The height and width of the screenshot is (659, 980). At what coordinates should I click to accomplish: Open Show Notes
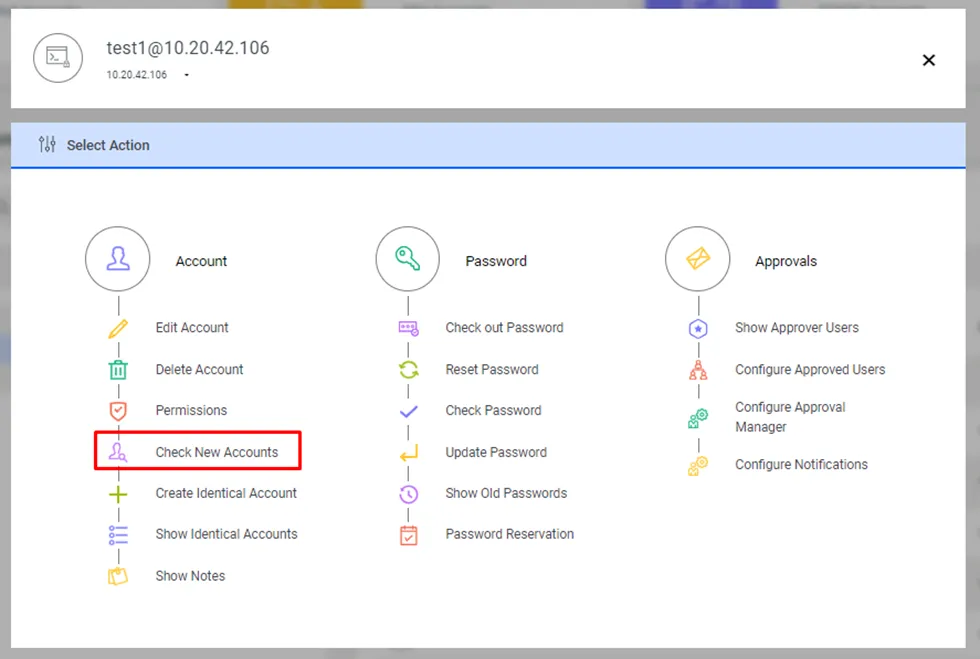(190, 576)
